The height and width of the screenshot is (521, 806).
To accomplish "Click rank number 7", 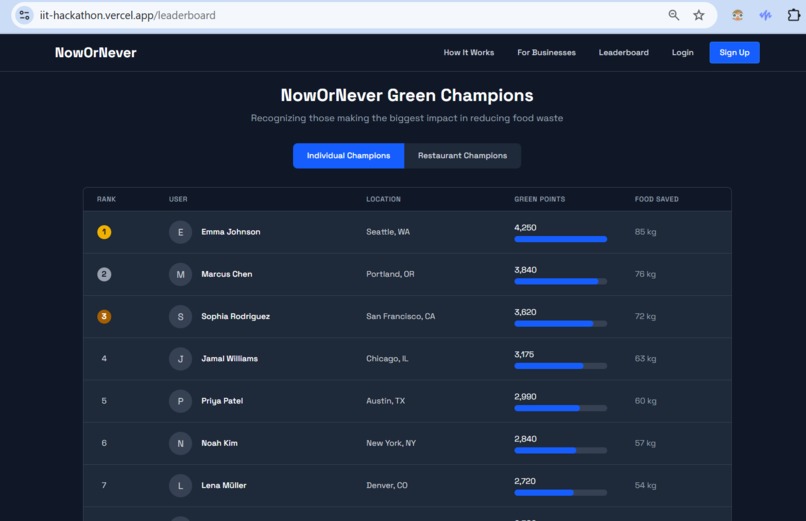I will [x=104, y=486].
